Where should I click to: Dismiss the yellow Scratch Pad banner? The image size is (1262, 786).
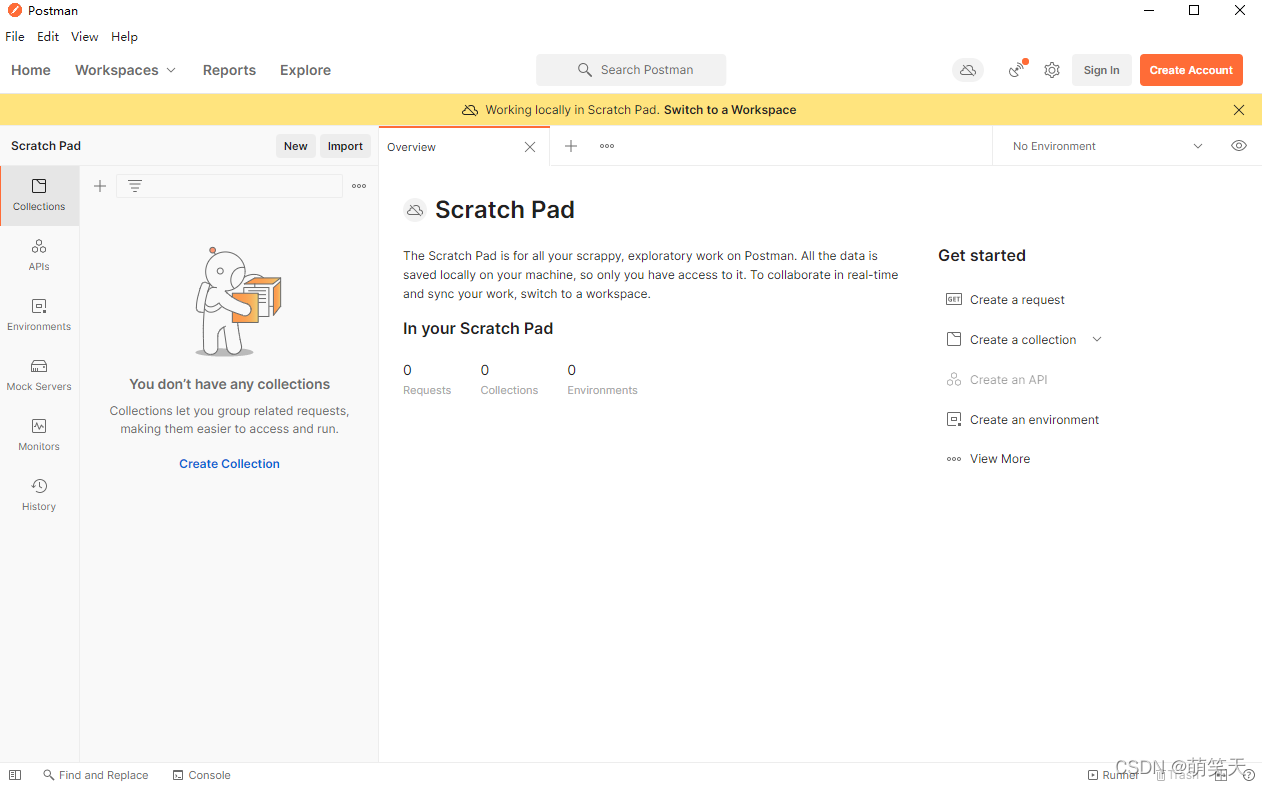click(x=1239, y=110)
